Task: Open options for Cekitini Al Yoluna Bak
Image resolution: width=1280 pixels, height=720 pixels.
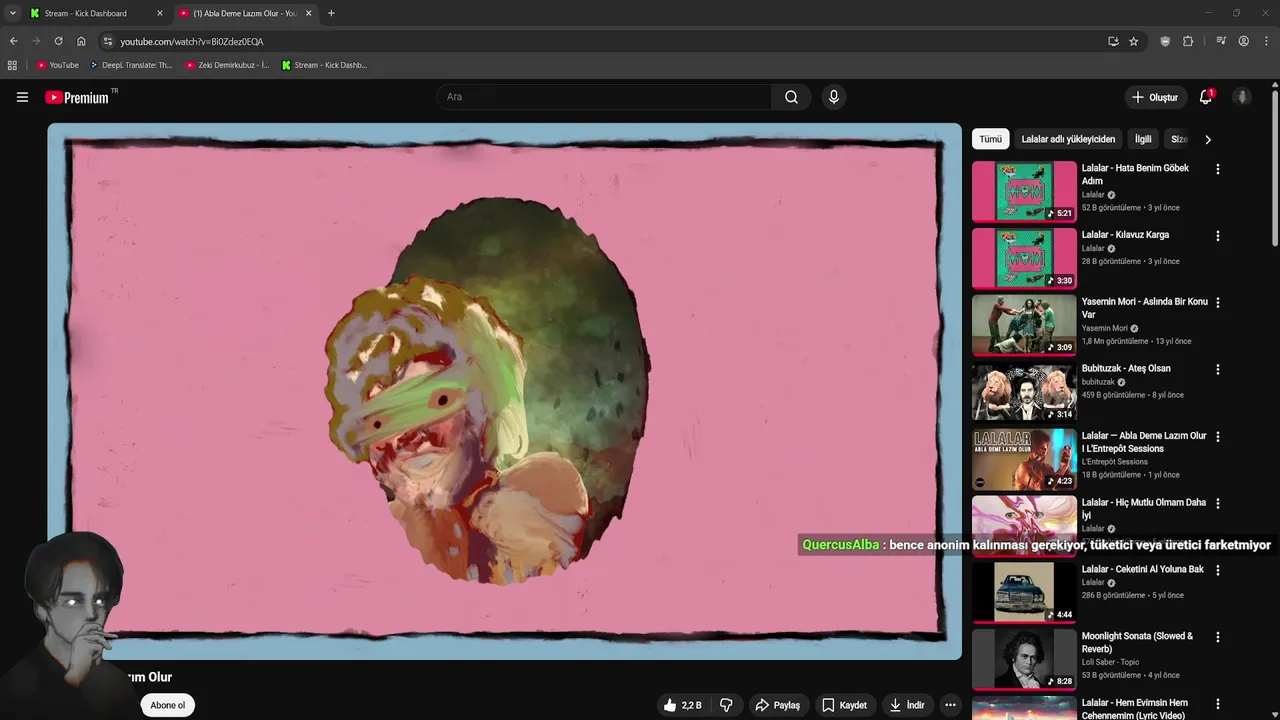Action: click(1217, 570)
